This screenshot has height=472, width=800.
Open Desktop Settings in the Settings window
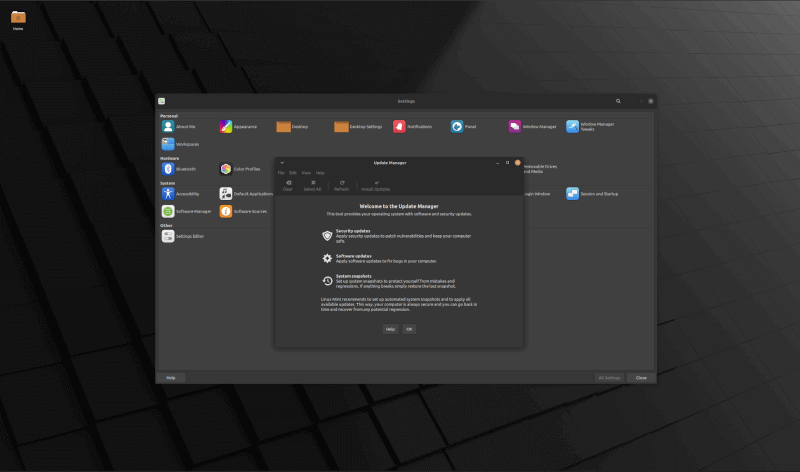[358, 127]
